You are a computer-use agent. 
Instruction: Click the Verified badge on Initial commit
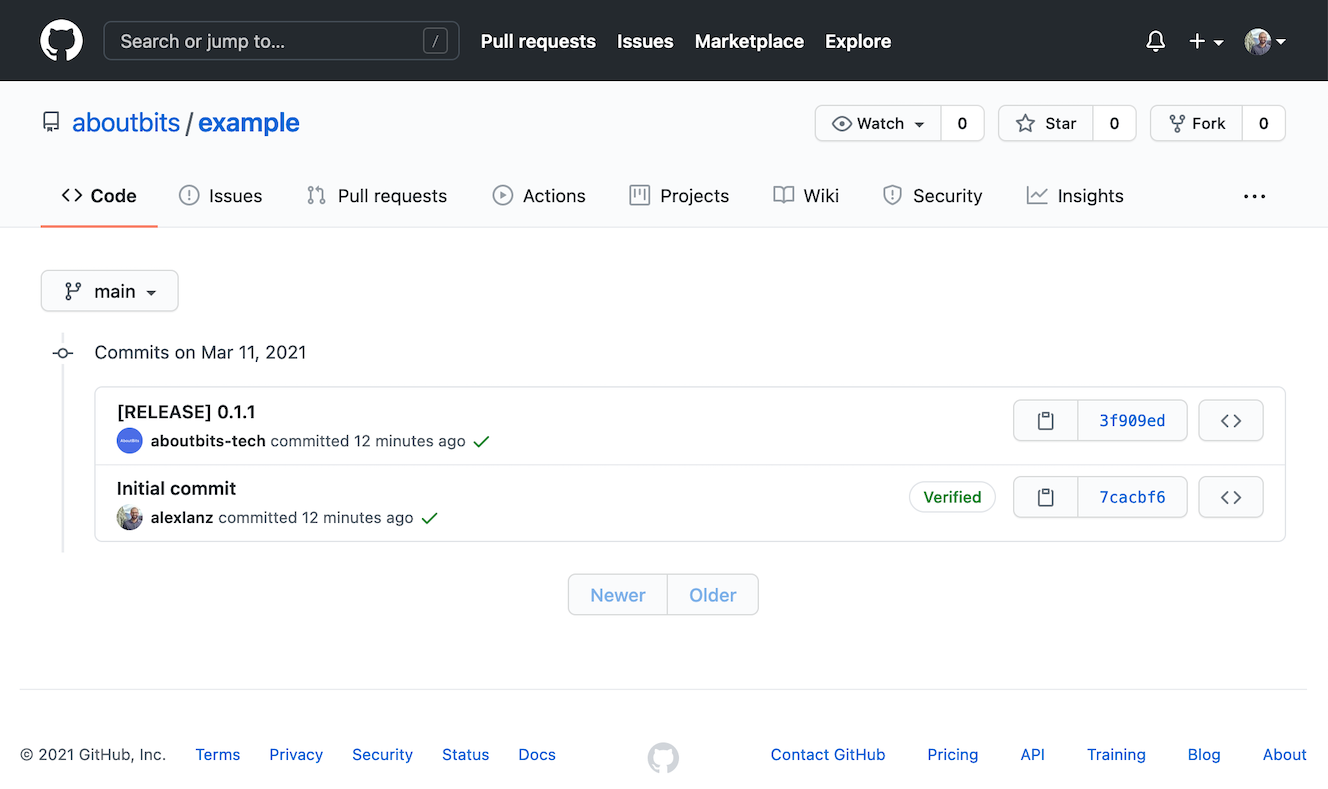click(951, 497)
